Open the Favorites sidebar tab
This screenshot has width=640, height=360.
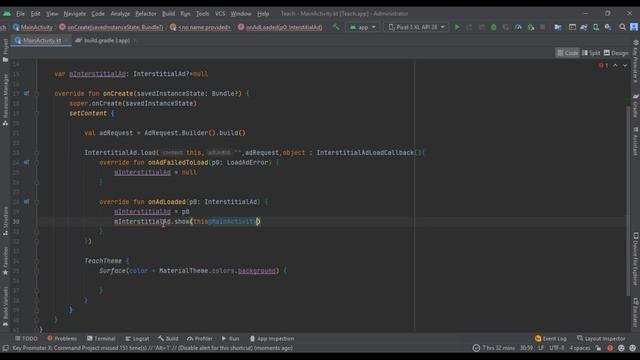point(5,260)
